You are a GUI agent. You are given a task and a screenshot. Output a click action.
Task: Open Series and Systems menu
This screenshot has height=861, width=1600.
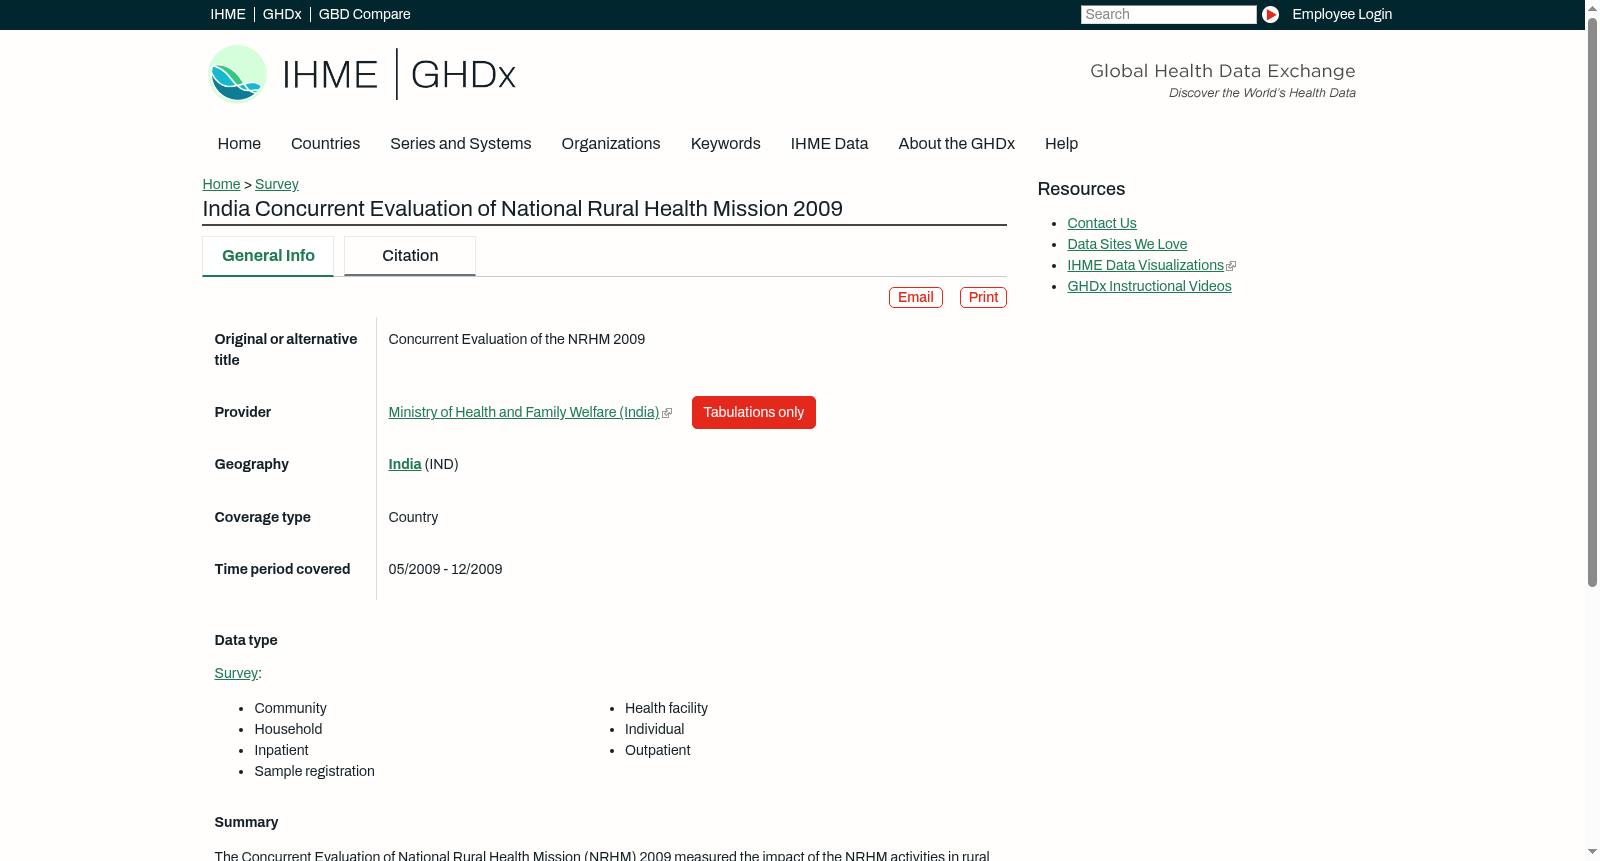point(460,143)
